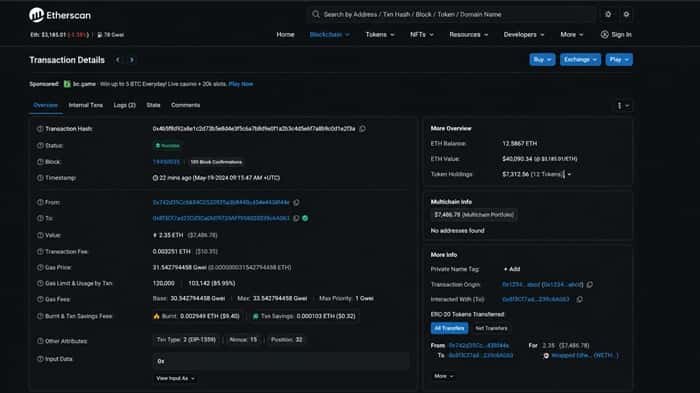The image size is (700, 393).
Task: Open the Interacted With address link
Action: click(536, 299)
